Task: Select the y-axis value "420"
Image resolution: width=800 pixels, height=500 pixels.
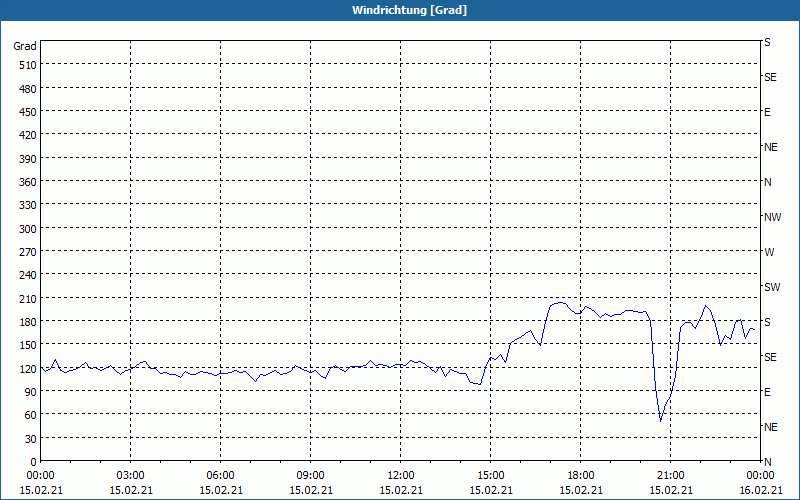Action: (28, 136)
